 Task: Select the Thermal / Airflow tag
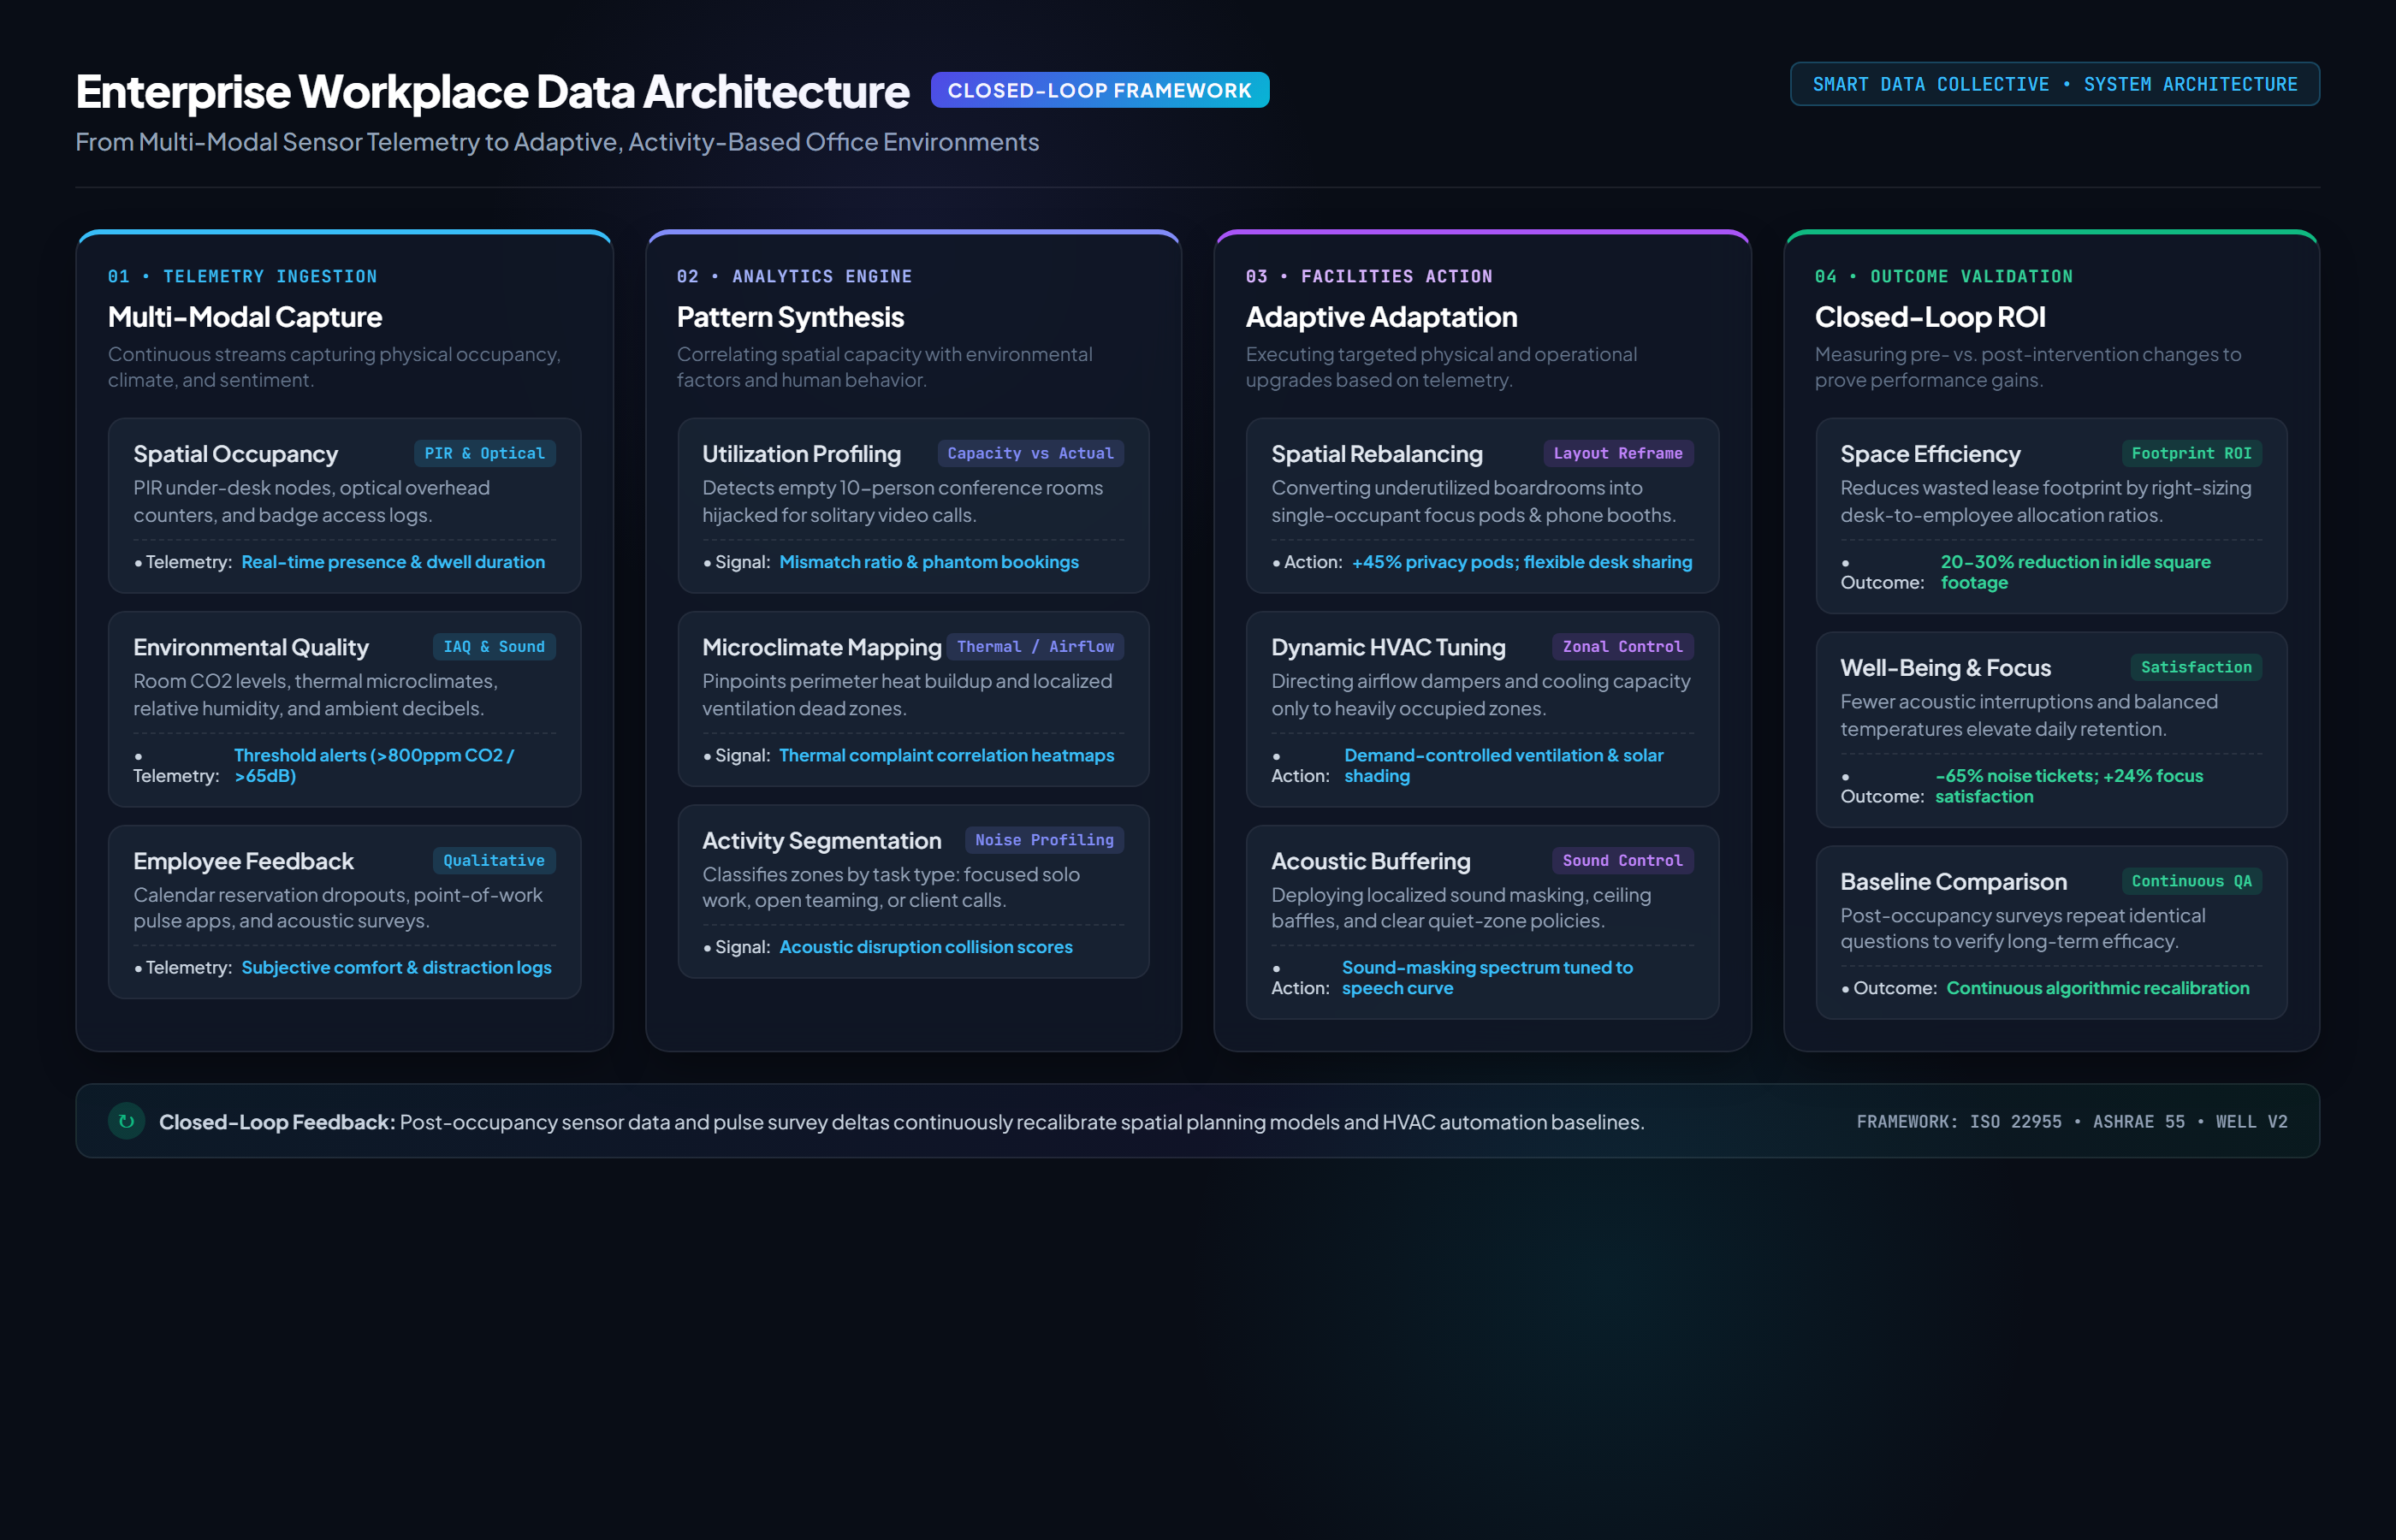(1035, 647)
